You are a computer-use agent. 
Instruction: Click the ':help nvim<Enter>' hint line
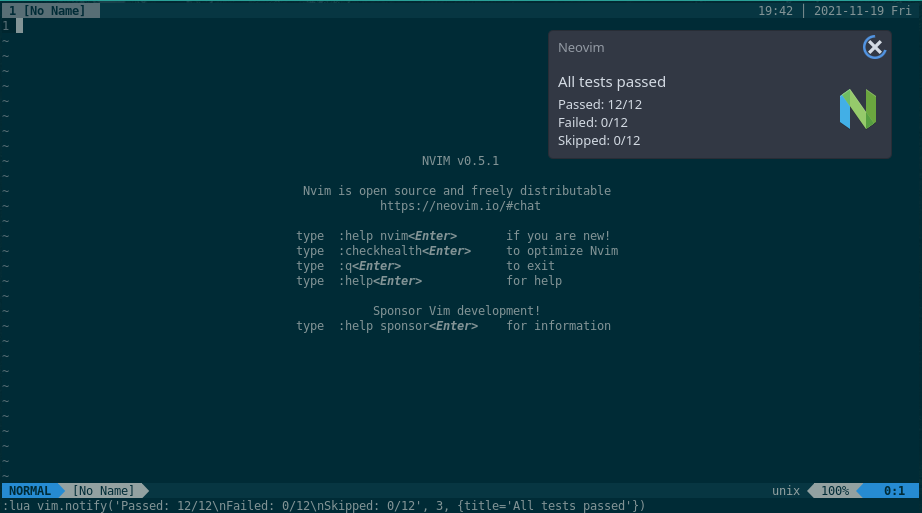[x=397, y=236]
